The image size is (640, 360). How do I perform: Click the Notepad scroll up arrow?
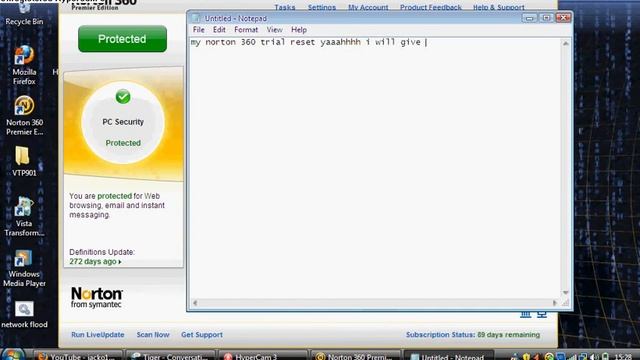point(566,43)
